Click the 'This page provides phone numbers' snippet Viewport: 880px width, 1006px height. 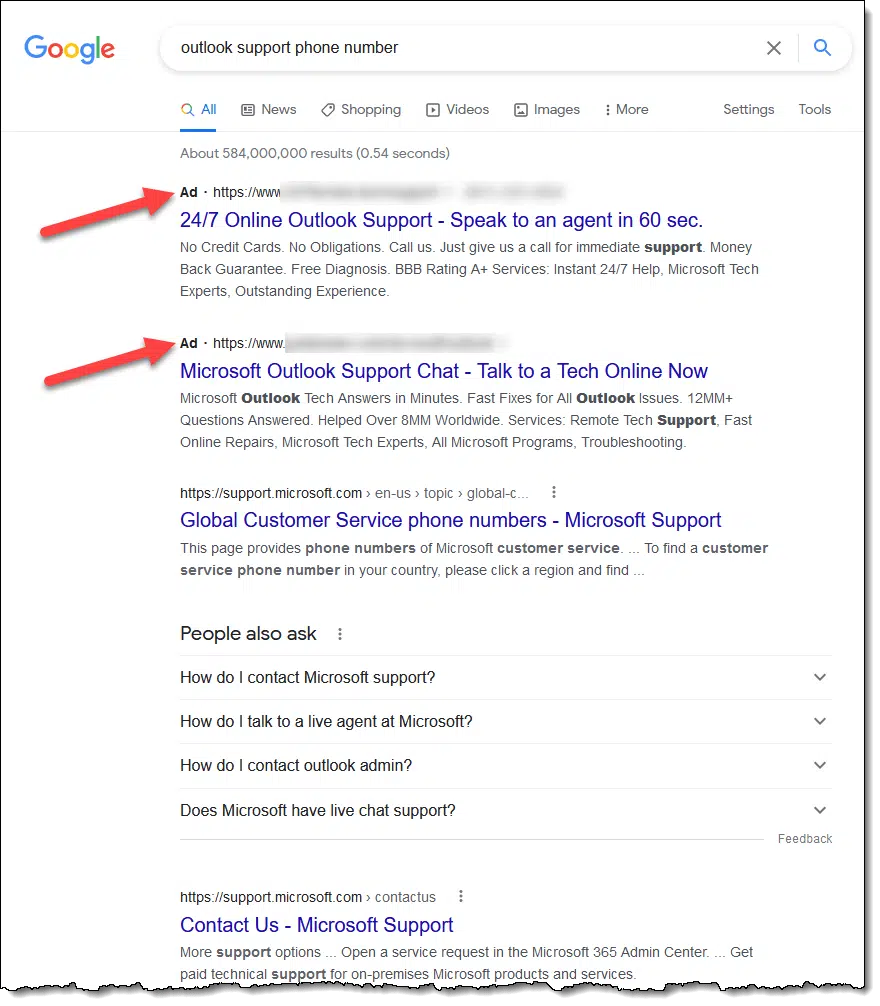coord(474,559)
